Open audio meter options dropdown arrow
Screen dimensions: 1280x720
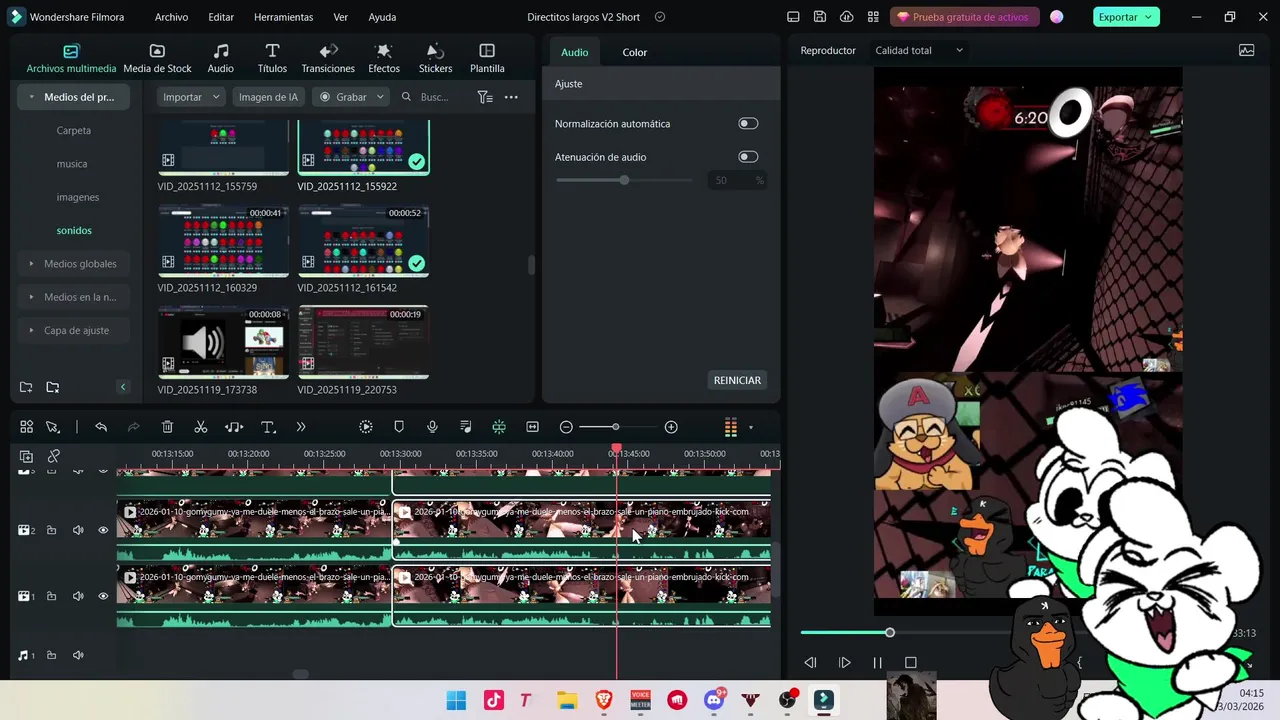tap(751, 428)
